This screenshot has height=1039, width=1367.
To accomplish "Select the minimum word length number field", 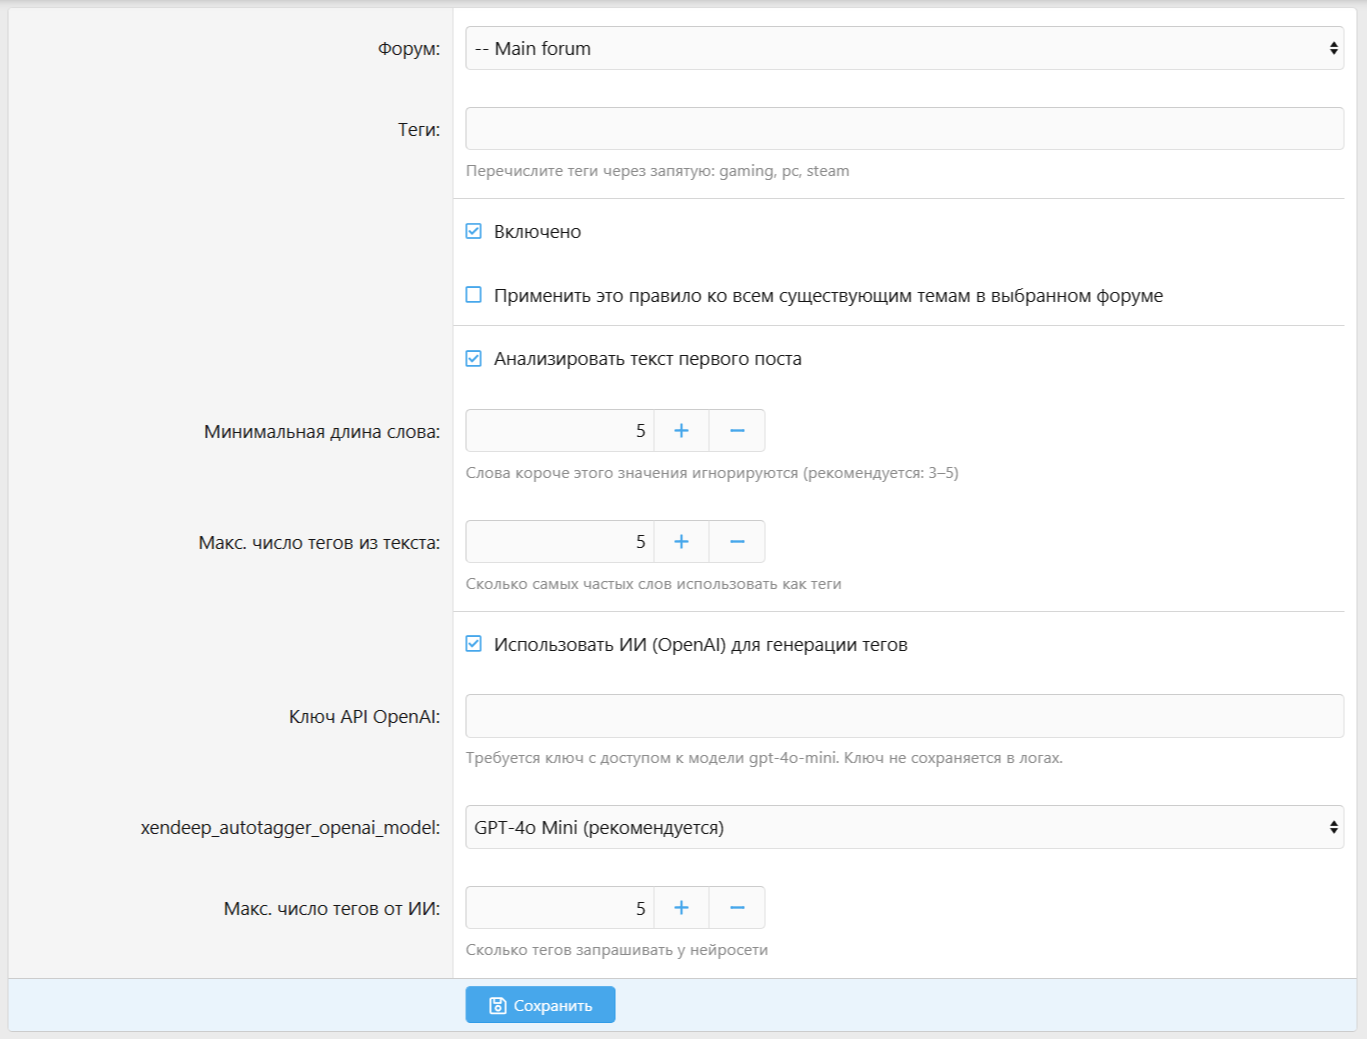I will click(x=559, y=431).
